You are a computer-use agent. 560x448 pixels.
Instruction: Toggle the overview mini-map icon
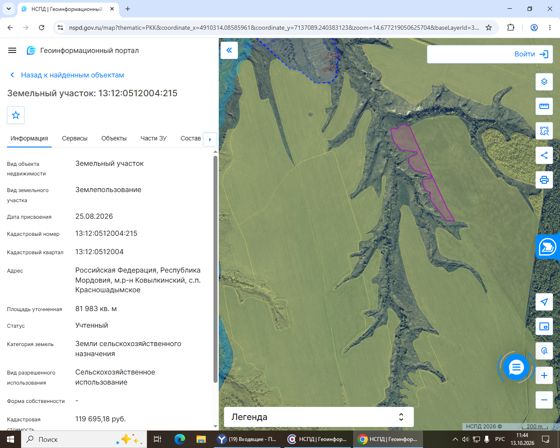[544, 326]
